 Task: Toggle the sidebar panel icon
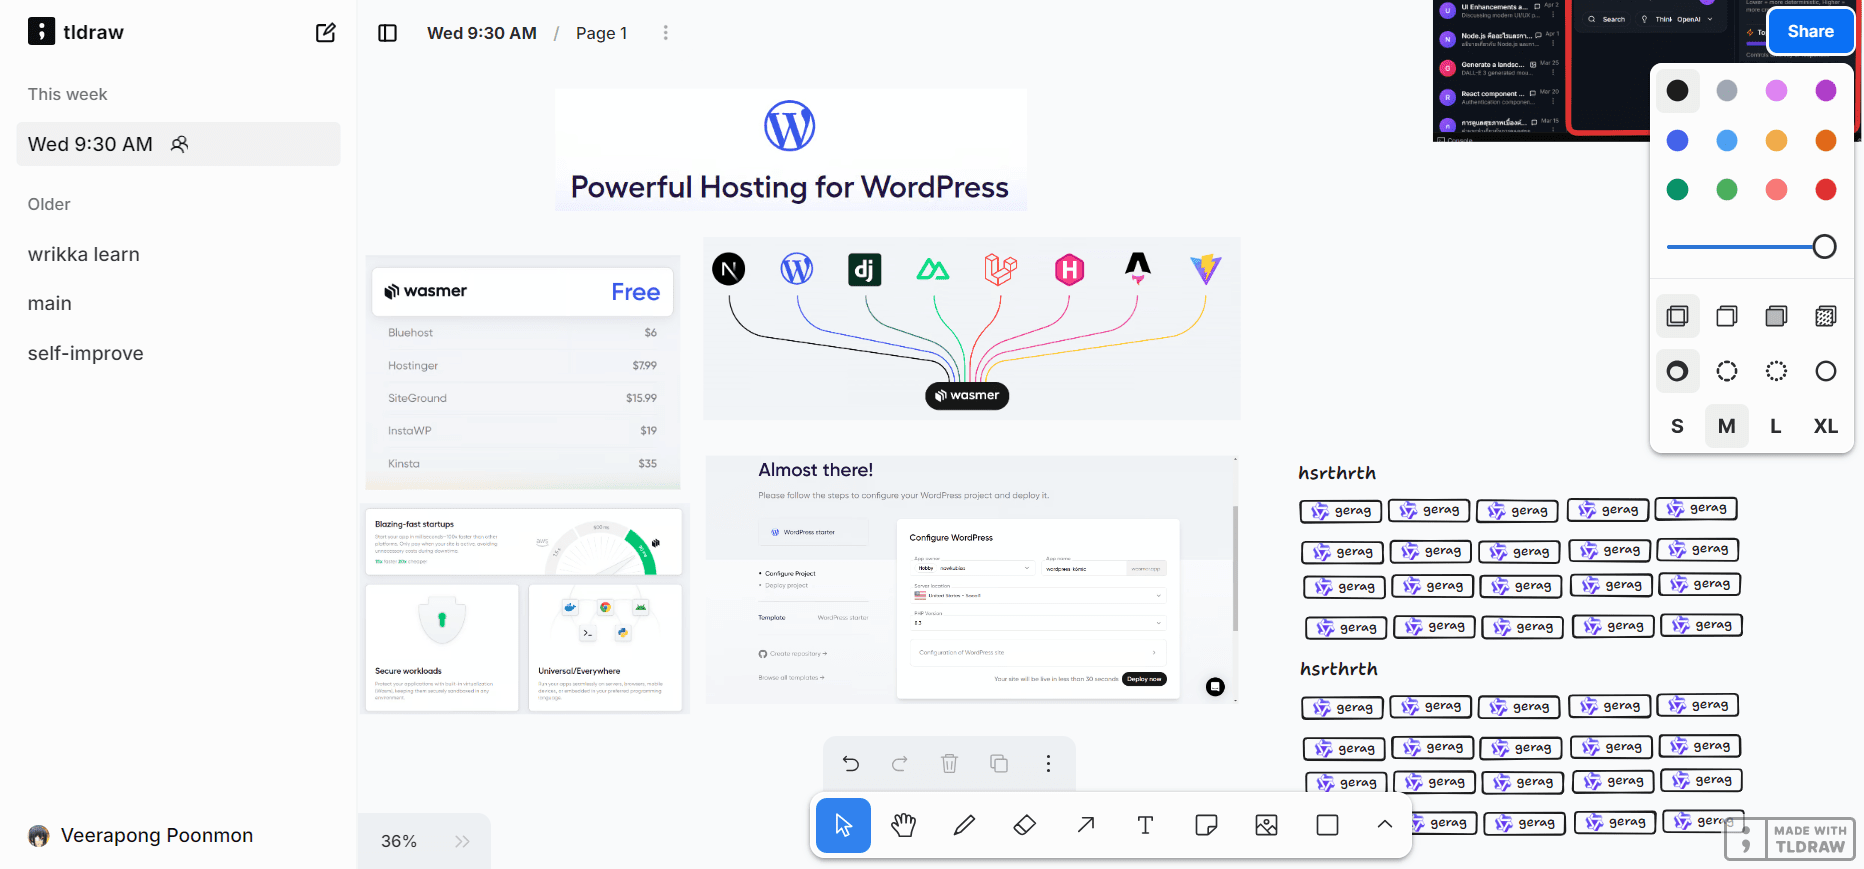[388, 33]
